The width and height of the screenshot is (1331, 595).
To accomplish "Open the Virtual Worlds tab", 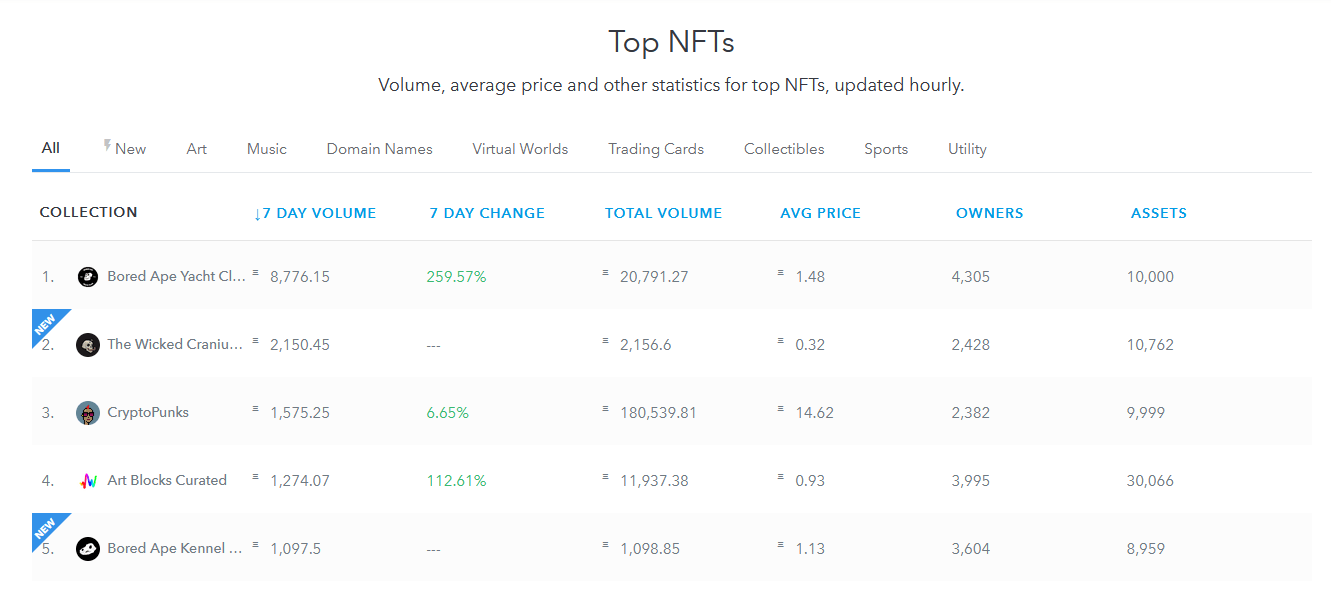I will 520,149.
